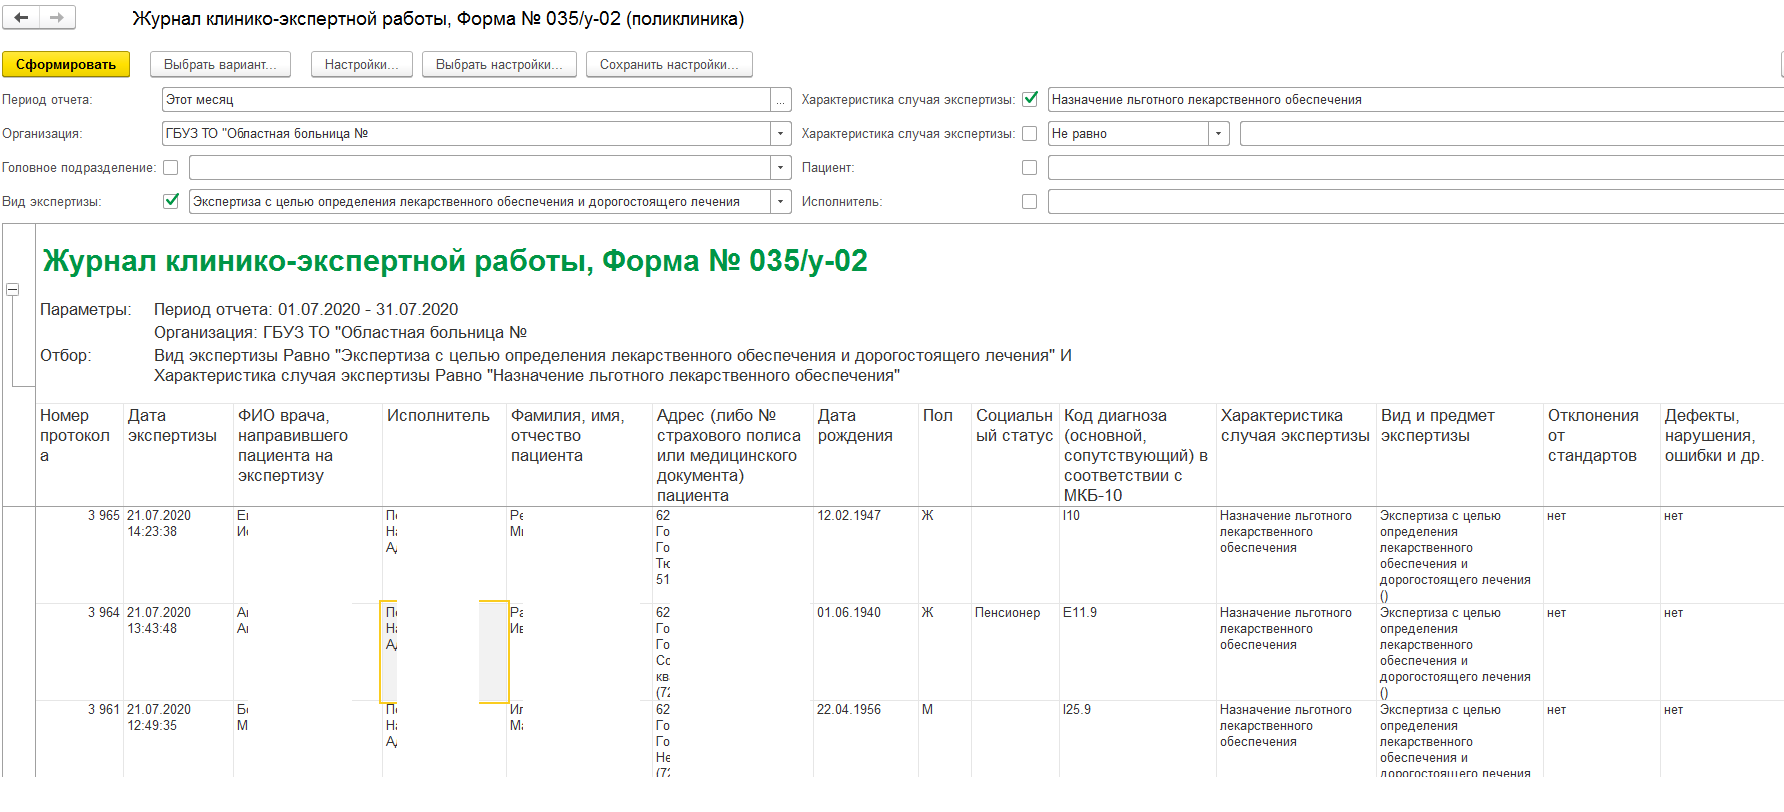Open the Вид экспертизы dropdown arrow

781,202
